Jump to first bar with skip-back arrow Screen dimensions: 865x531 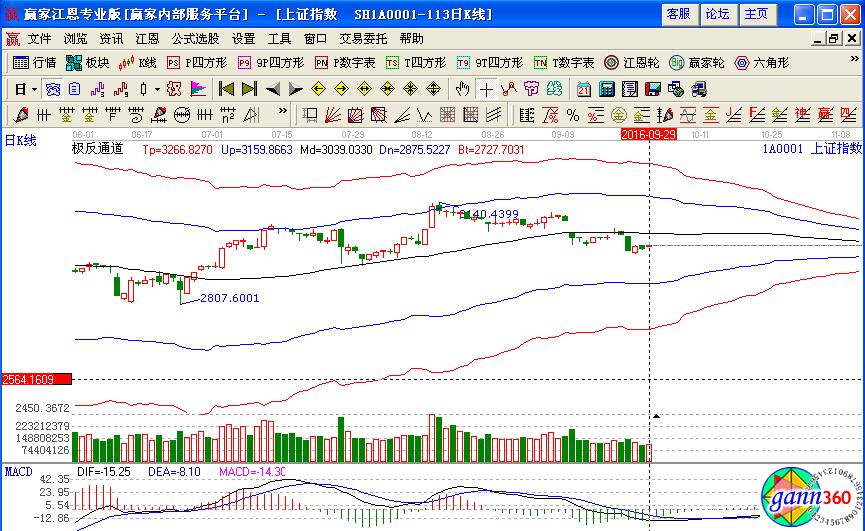pyautogui.click(x=227, y=89)
